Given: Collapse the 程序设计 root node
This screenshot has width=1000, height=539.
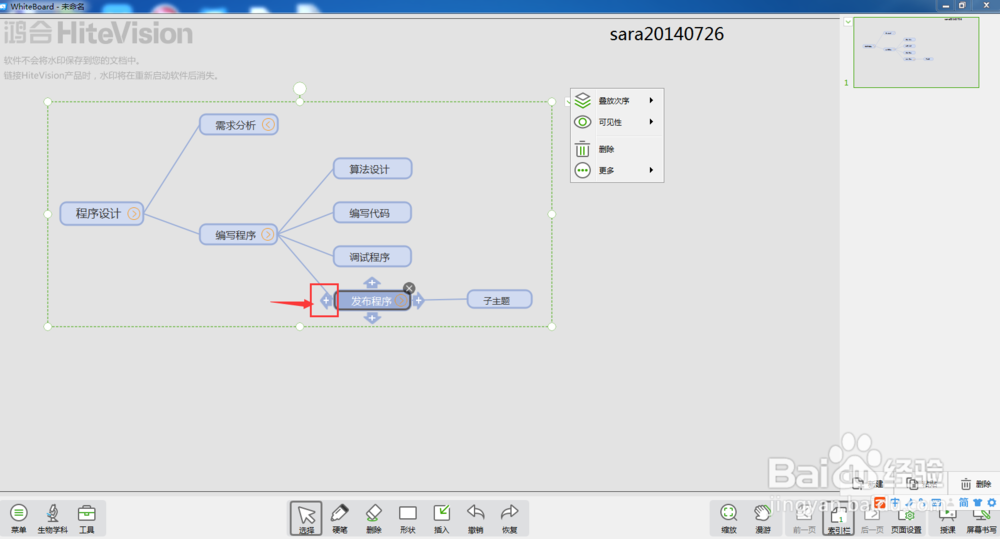Looking at the screenshot, I should (x=133, y=214).
